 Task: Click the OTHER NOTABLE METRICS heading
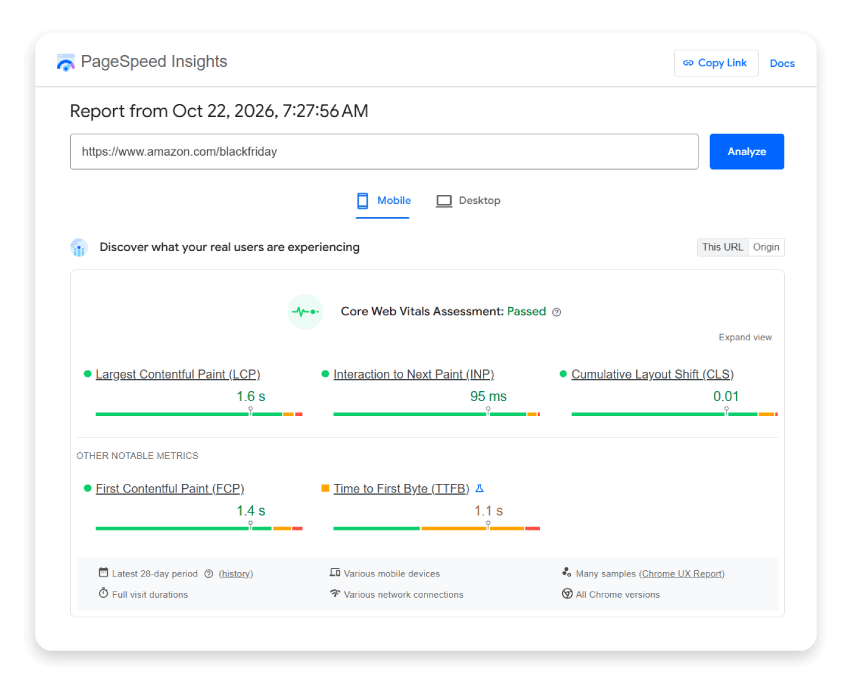point(137,456)
